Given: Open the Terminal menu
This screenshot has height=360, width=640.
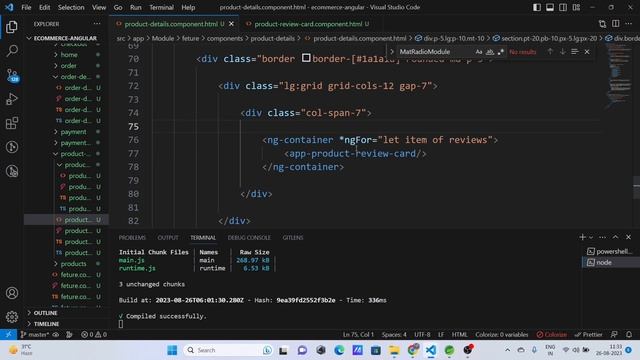Looking at the screenshot, I should tap(161, 7).
